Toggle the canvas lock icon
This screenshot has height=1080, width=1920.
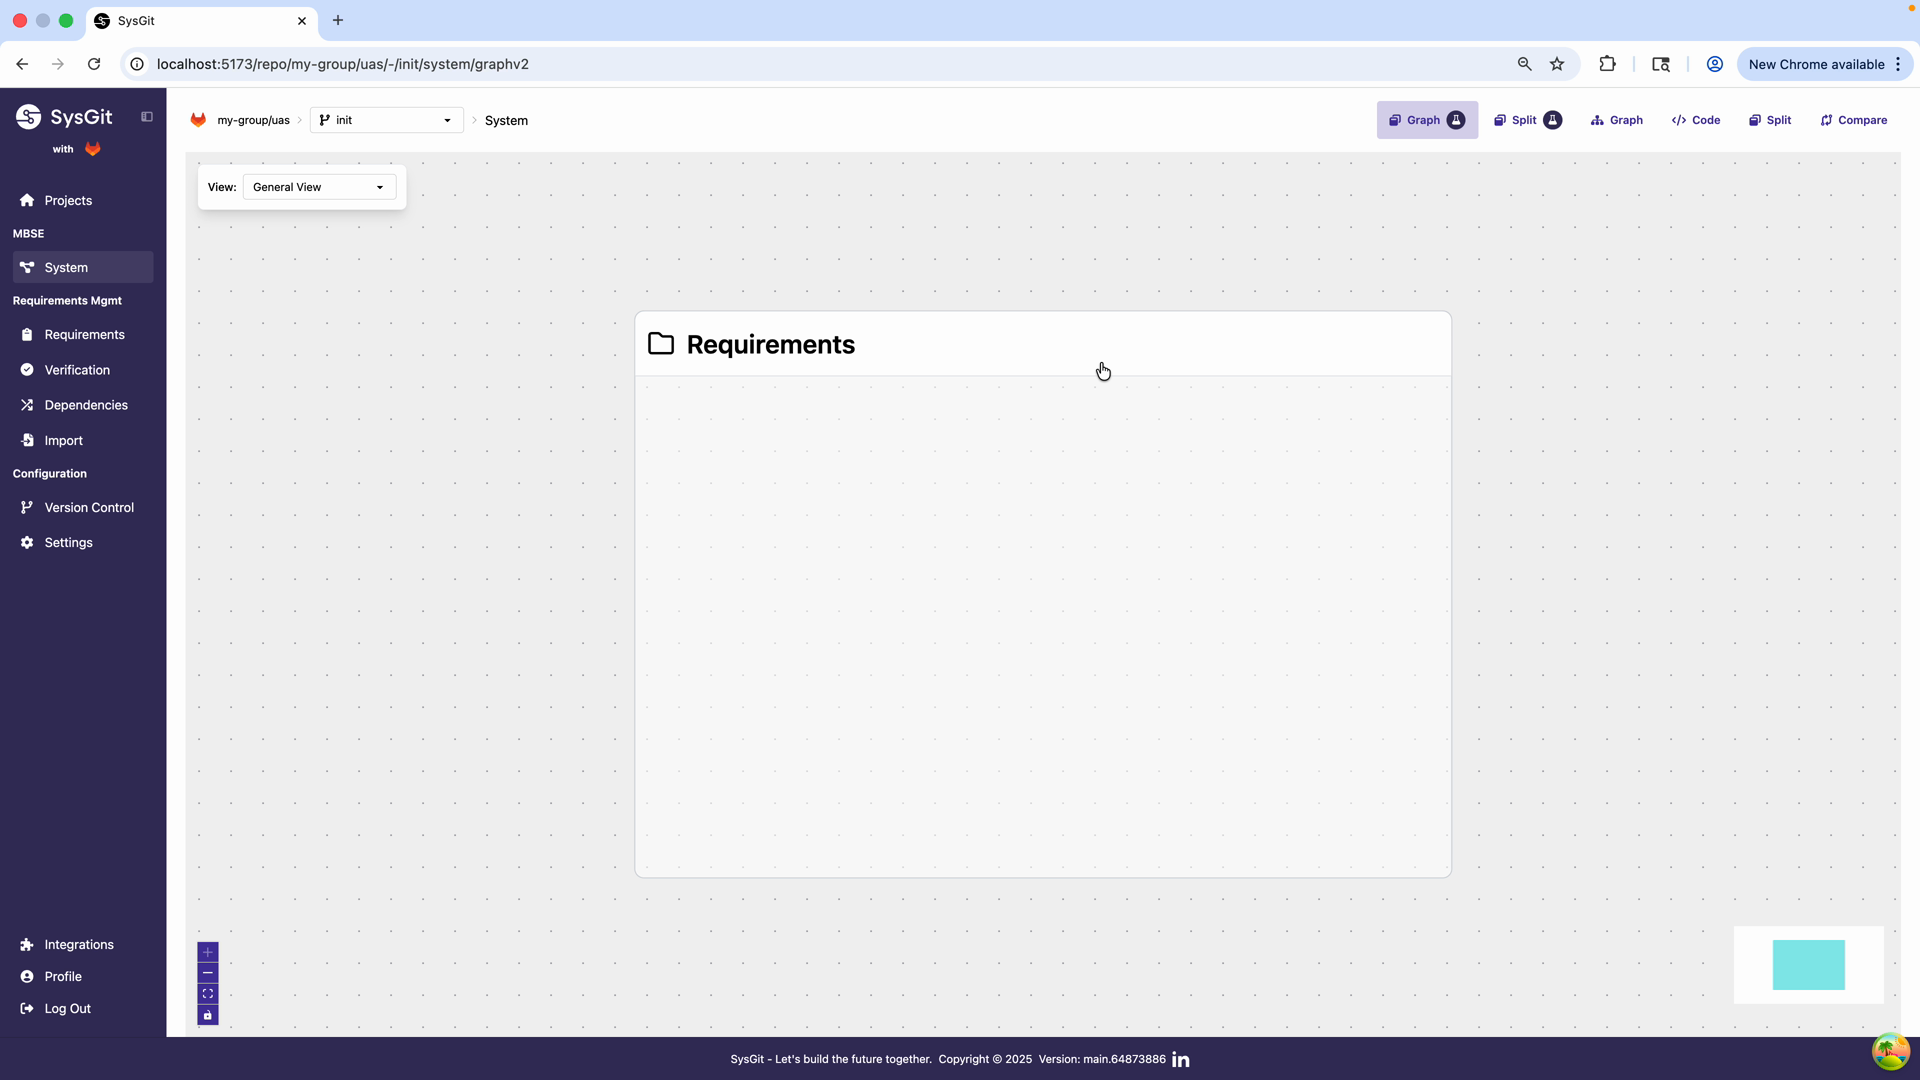click(207, 1015)
